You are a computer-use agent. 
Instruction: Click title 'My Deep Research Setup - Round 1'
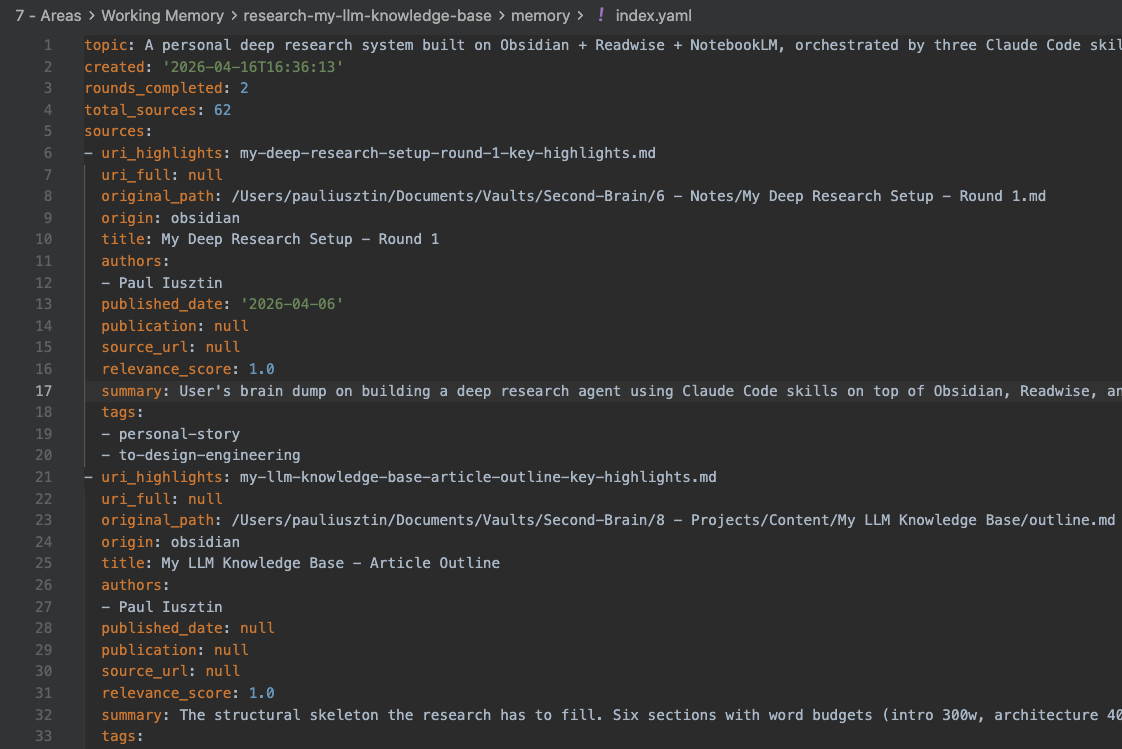[300, 239]
